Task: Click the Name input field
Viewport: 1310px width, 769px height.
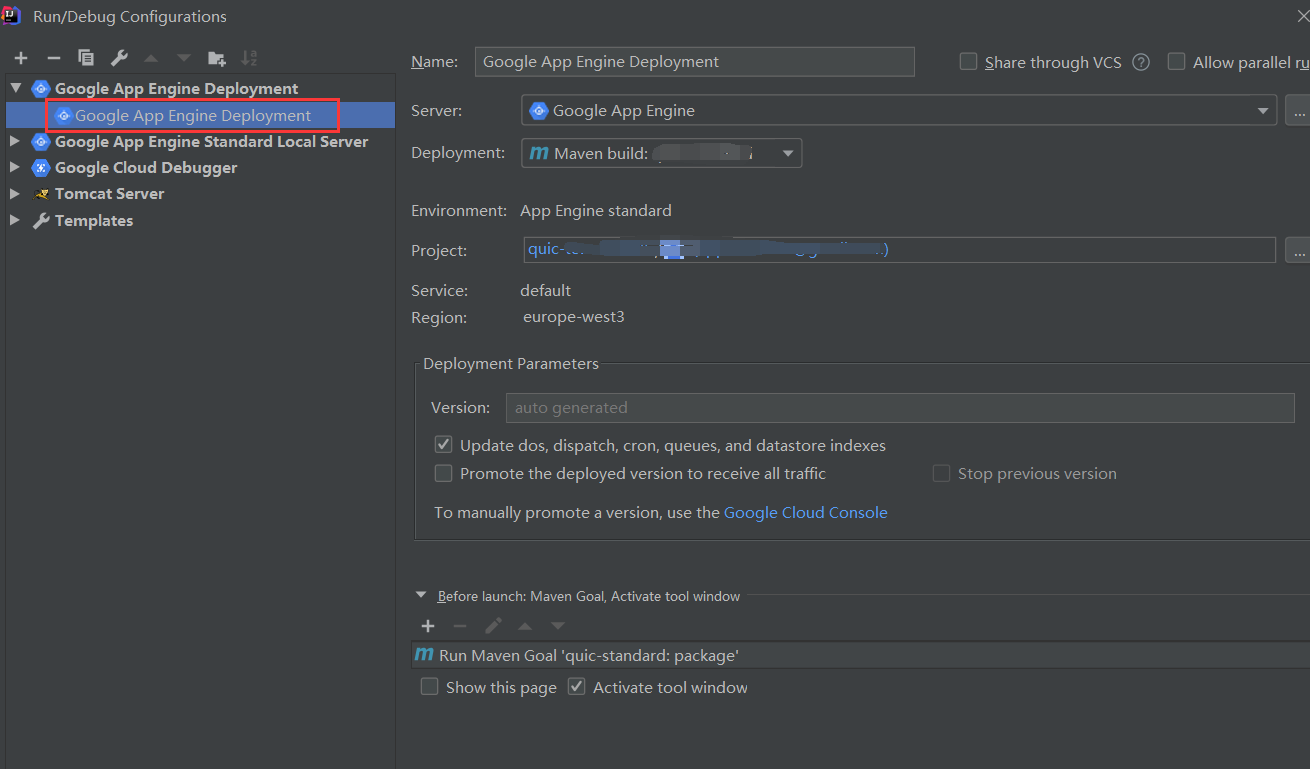Action: click(x=694, y=62)
